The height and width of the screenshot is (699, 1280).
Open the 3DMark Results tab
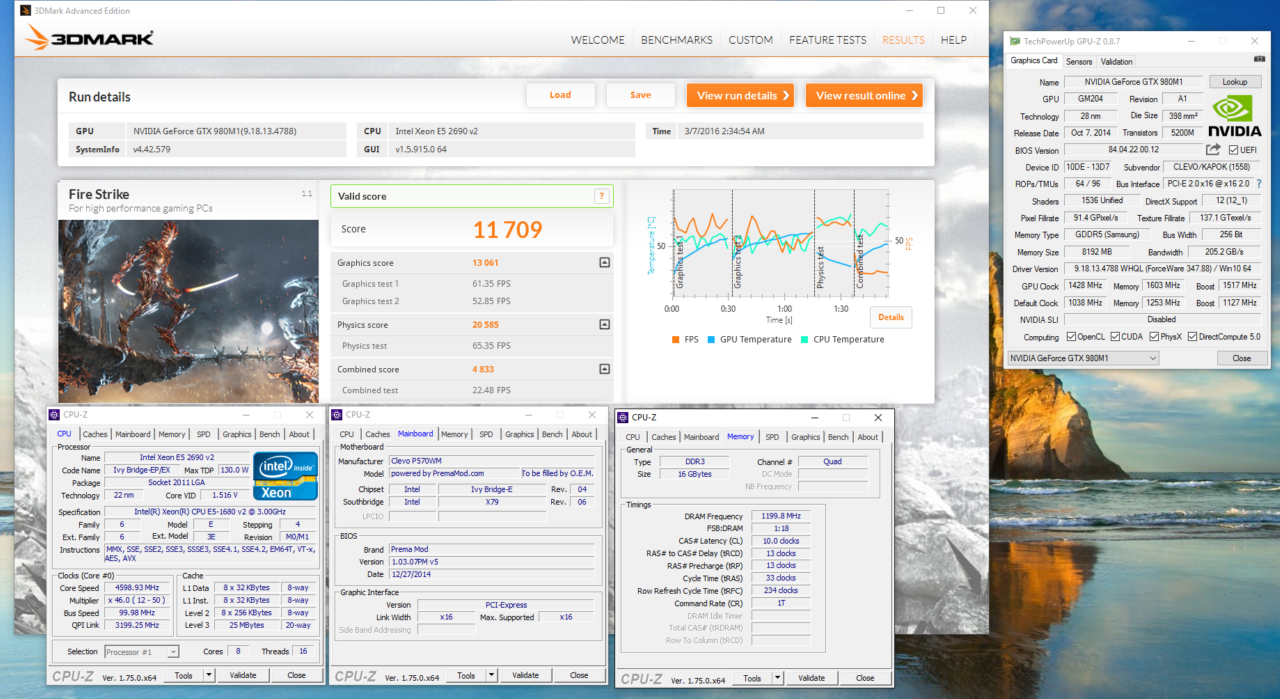[903, 40]
